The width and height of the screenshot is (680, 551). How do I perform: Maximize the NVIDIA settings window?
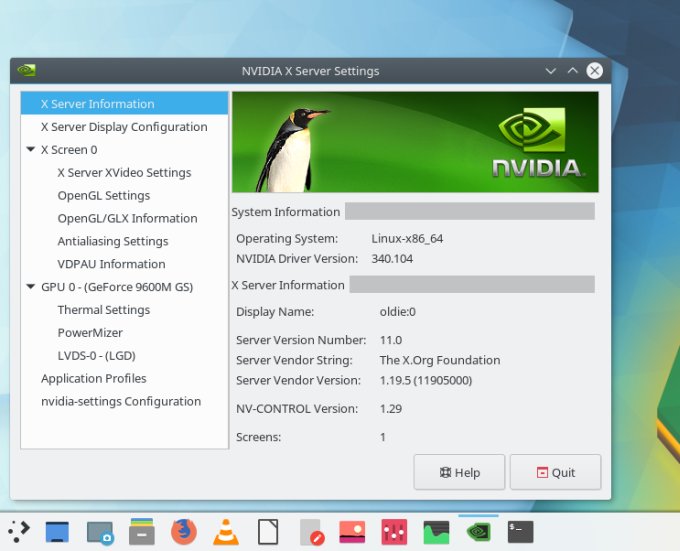click(573, 71)
